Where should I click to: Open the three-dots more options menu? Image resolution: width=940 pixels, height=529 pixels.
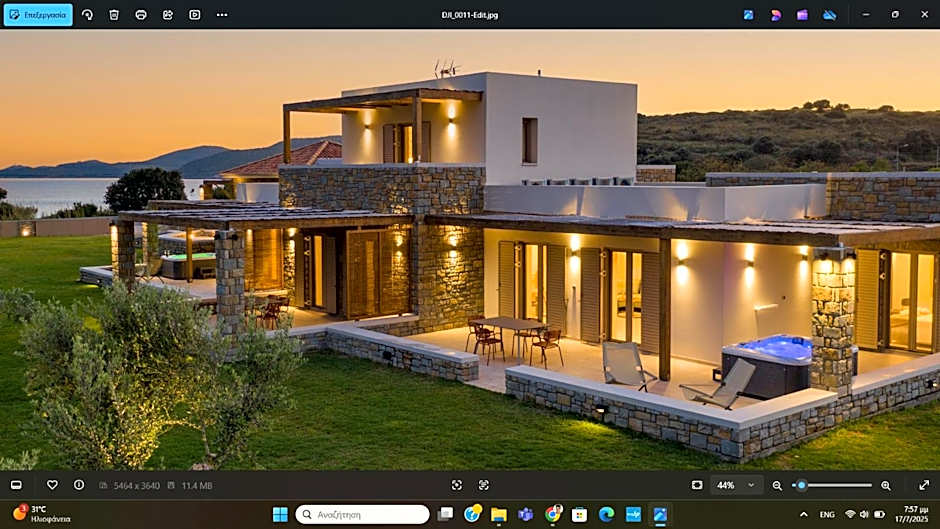222,15
